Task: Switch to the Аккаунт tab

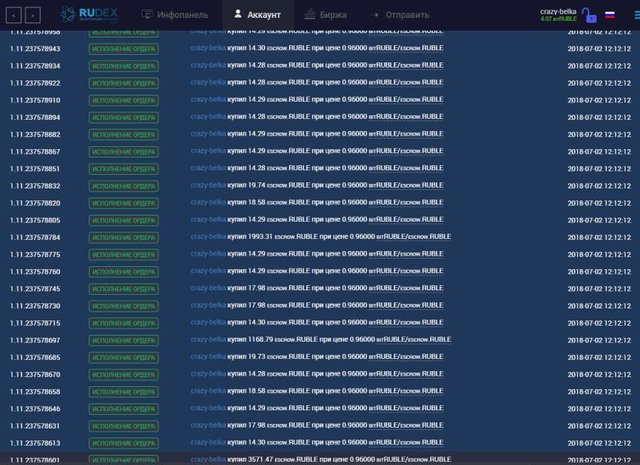Action: point(258,15)
